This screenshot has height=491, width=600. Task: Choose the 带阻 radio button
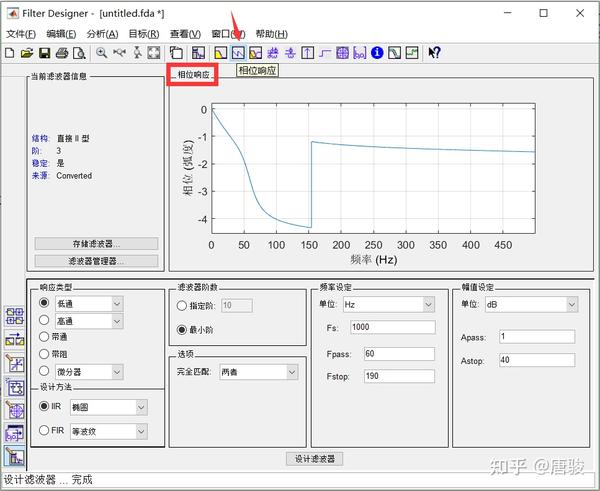44,354
